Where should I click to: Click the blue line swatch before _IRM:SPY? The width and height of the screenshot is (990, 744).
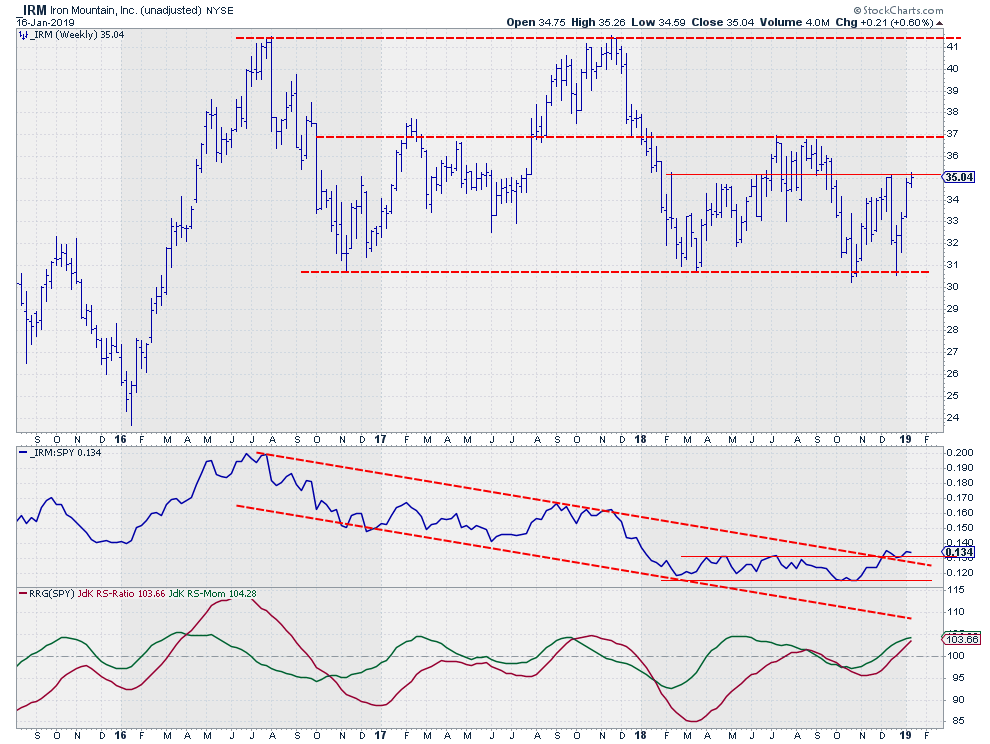click(23, 453)
